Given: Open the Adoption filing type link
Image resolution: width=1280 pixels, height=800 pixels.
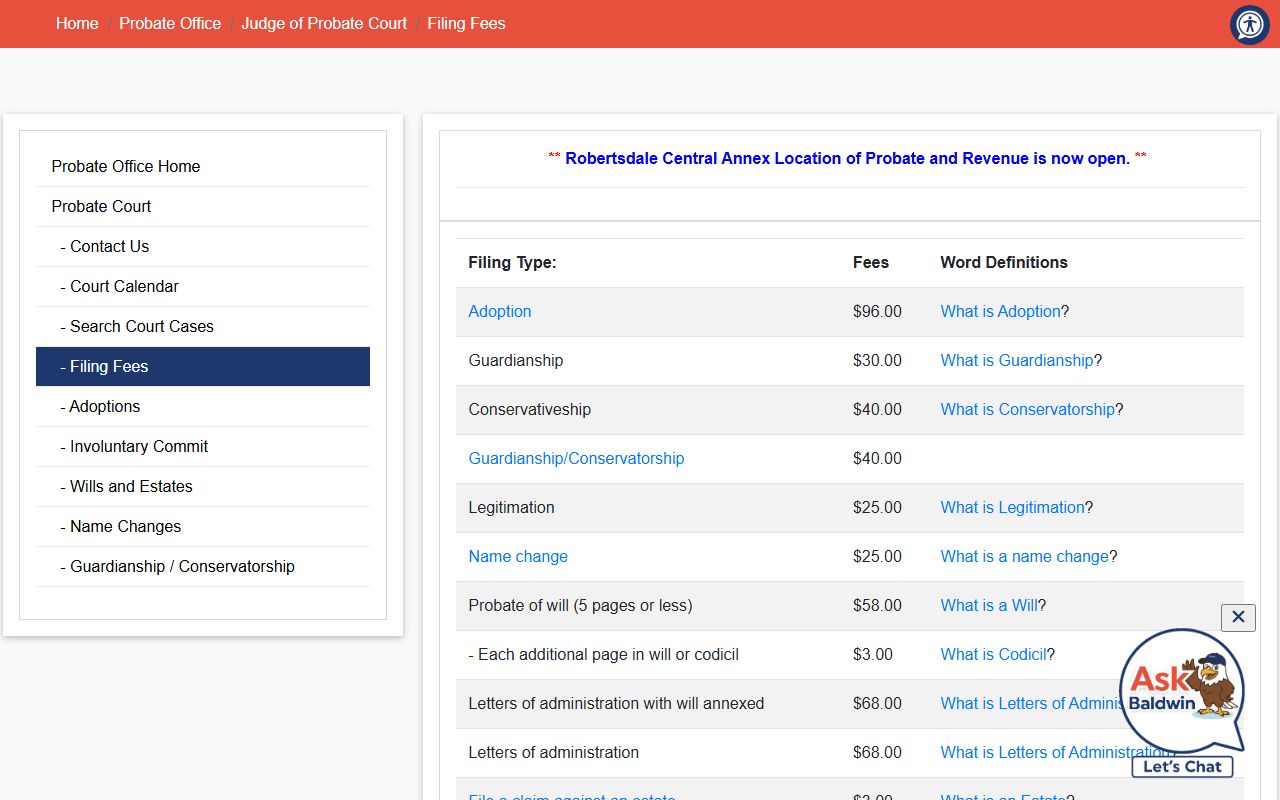Looking at the screenshot, I should (500, 312).
